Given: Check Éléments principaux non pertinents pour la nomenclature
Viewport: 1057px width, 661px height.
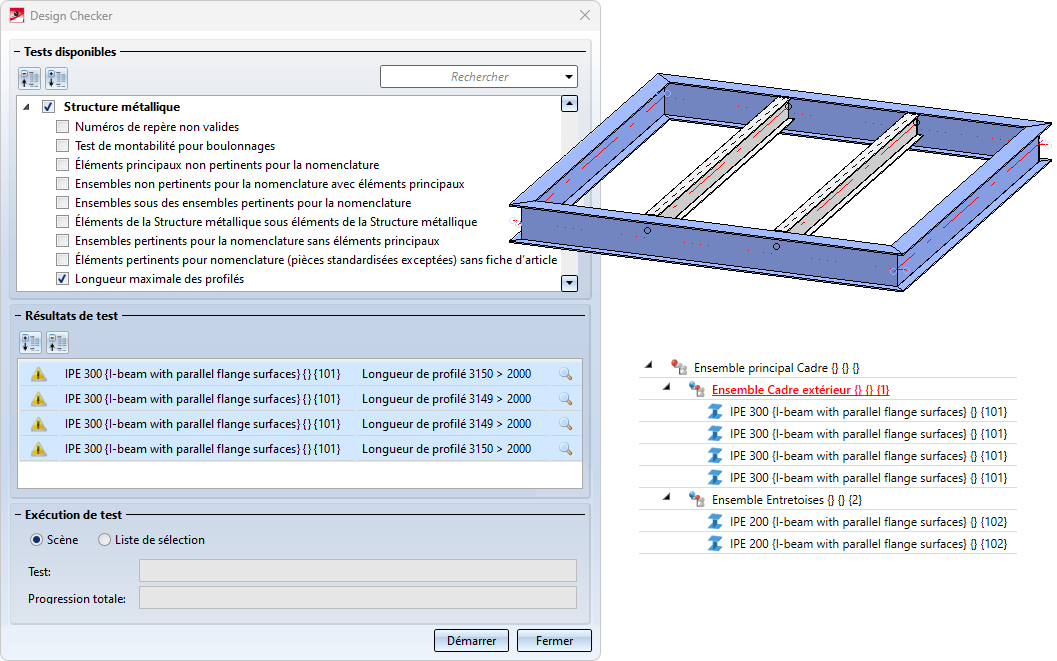Looking at the screenshot, I should click(63, 164).
